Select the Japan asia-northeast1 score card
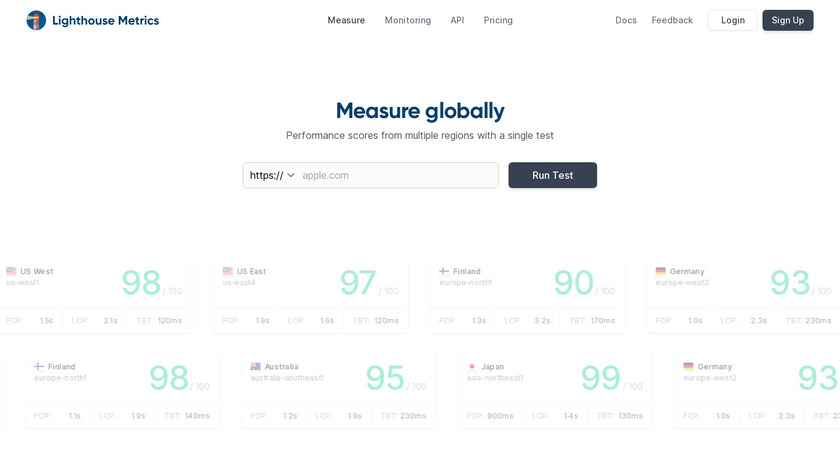840x472 pixels. coord(554,389)
